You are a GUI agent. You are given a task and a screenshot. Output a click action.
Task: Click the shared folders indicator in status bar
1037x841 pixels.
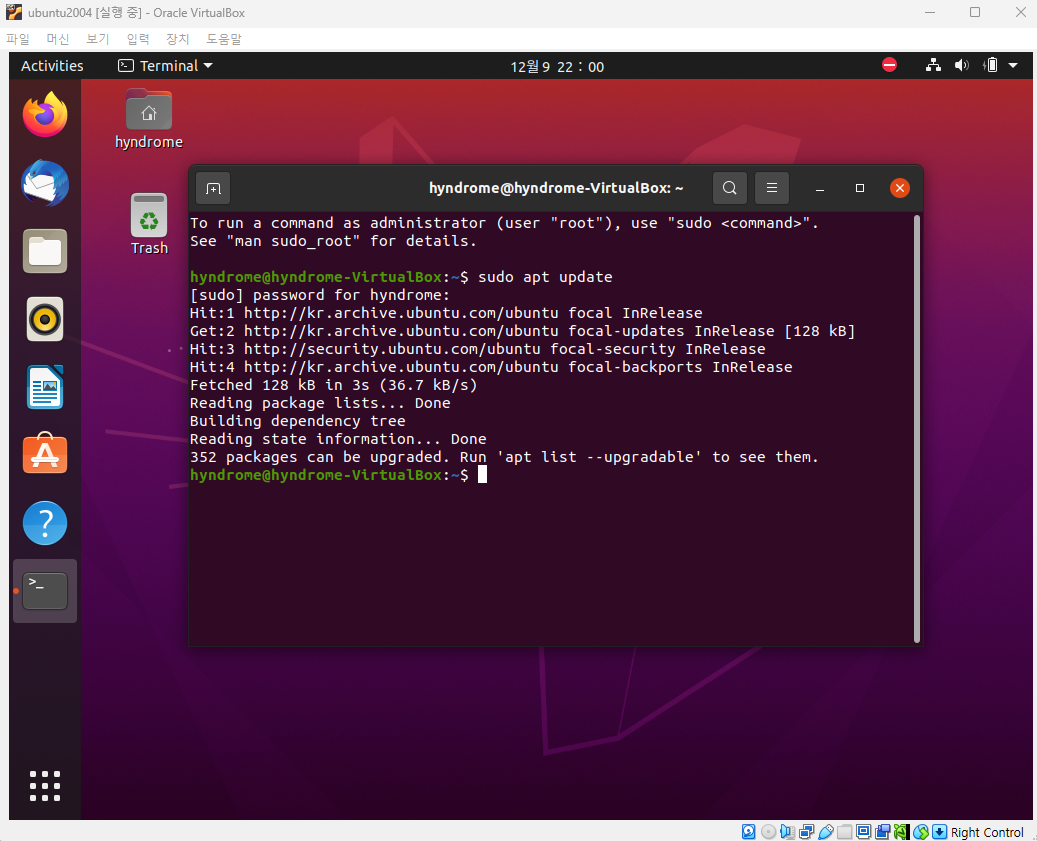click(845, 832)
